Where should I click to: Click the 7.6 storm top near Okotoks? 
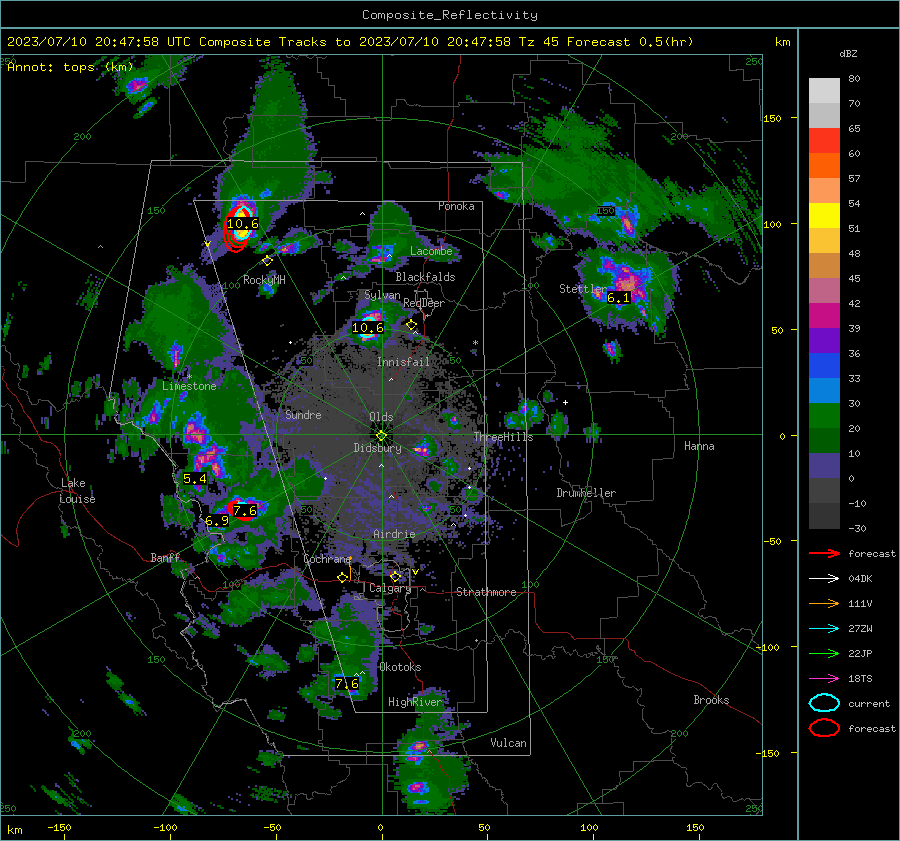[x=347, y=683]
